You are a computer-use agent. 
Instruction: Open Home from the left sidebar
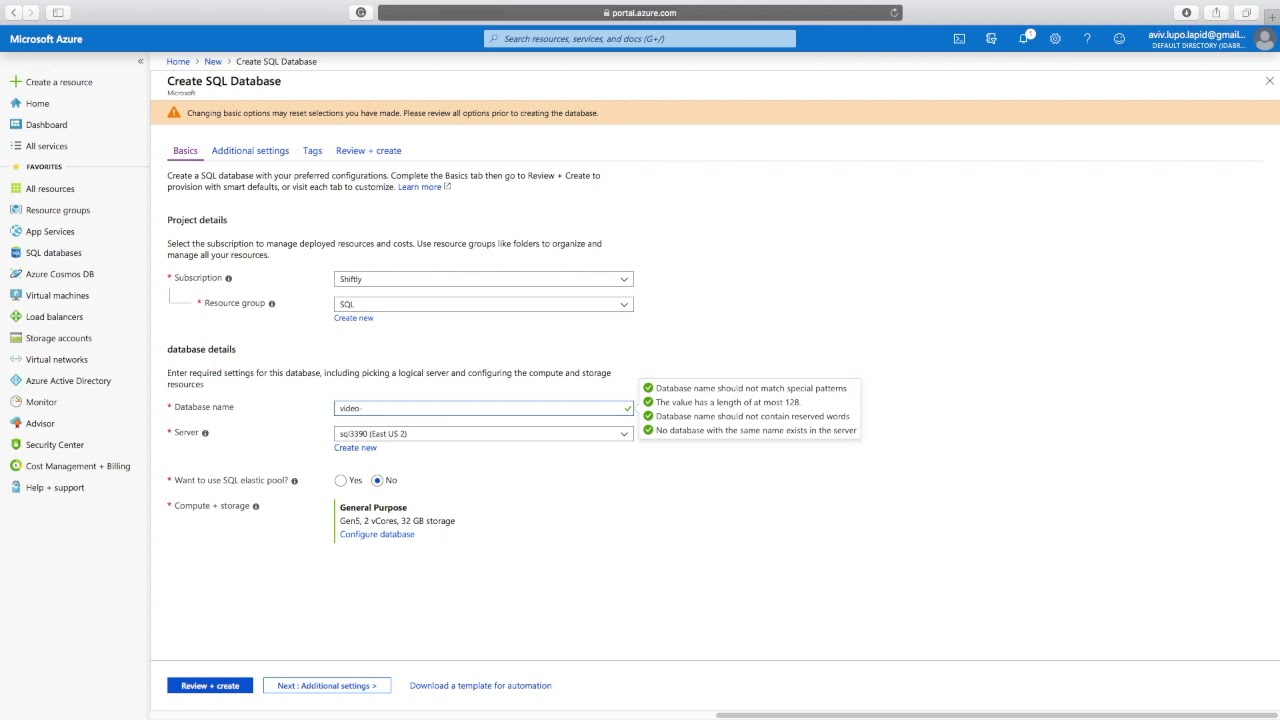coord(37,103)
